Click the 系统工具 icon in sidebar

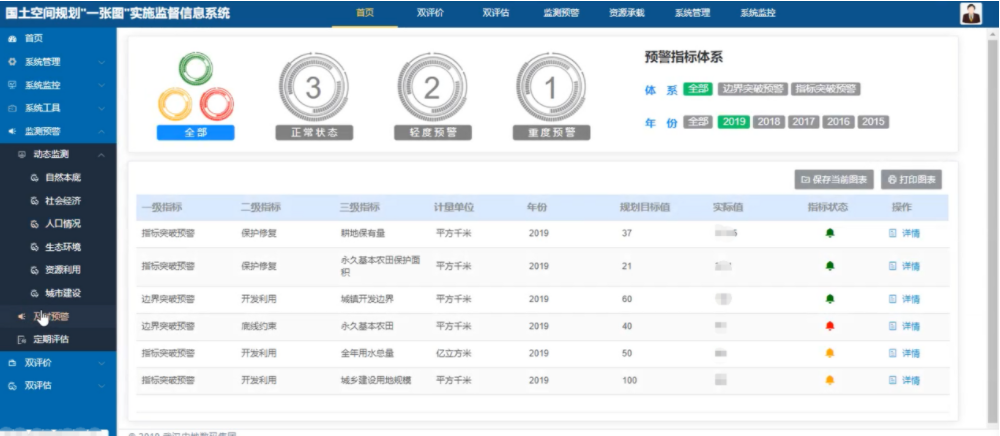tap(12, 108)
